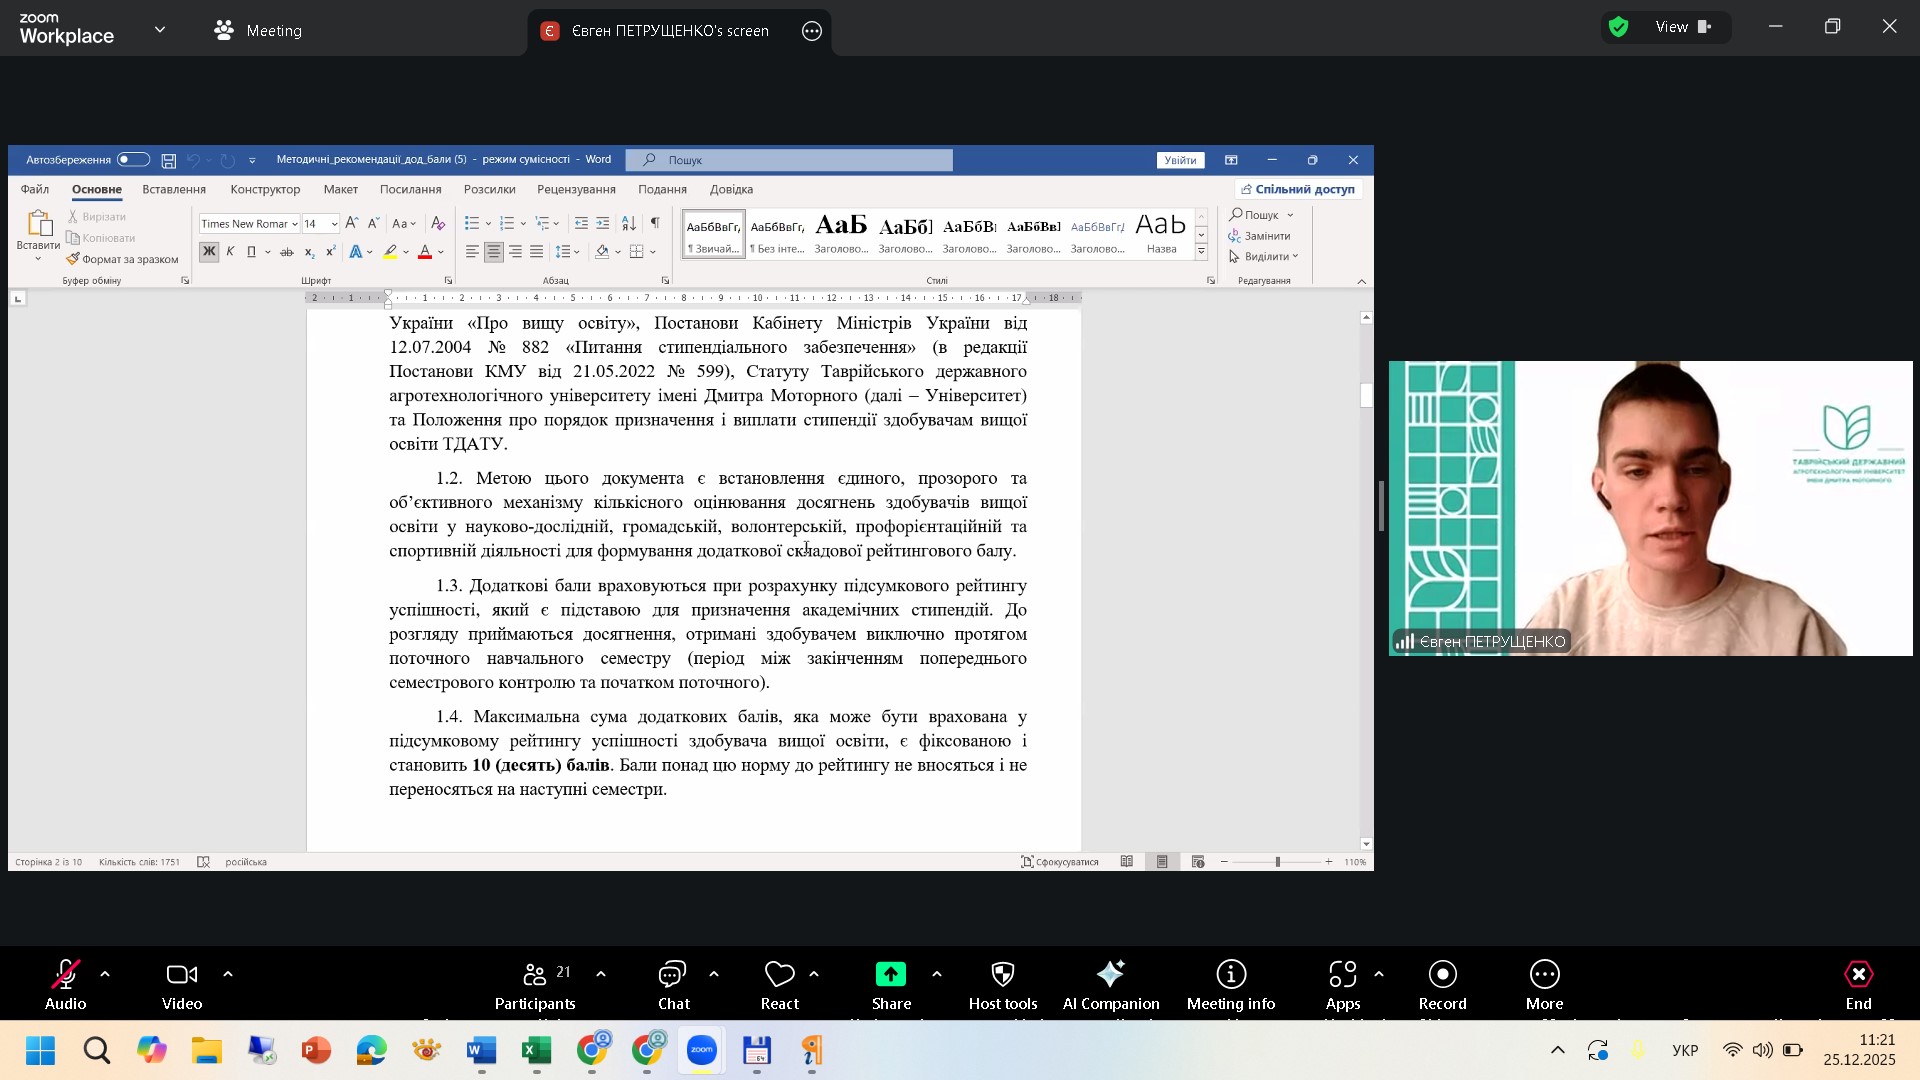Image resolution: width=1920 pixels, height=1080 pixels.
Task: Click the Share screen icon
Action: click(890, 975)
